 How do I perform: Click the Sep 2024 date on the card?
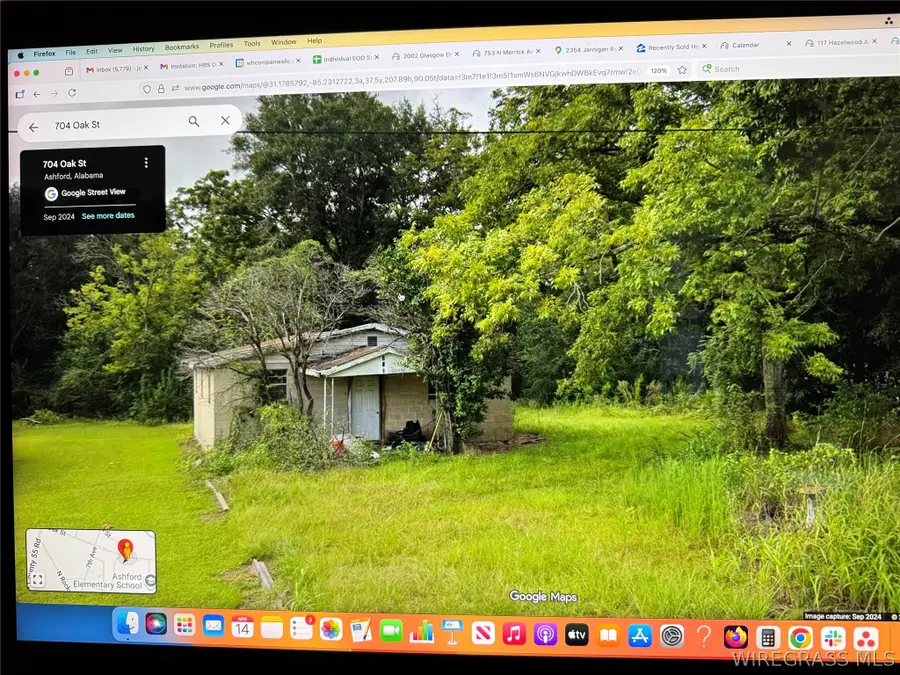(x=59, y=217)
